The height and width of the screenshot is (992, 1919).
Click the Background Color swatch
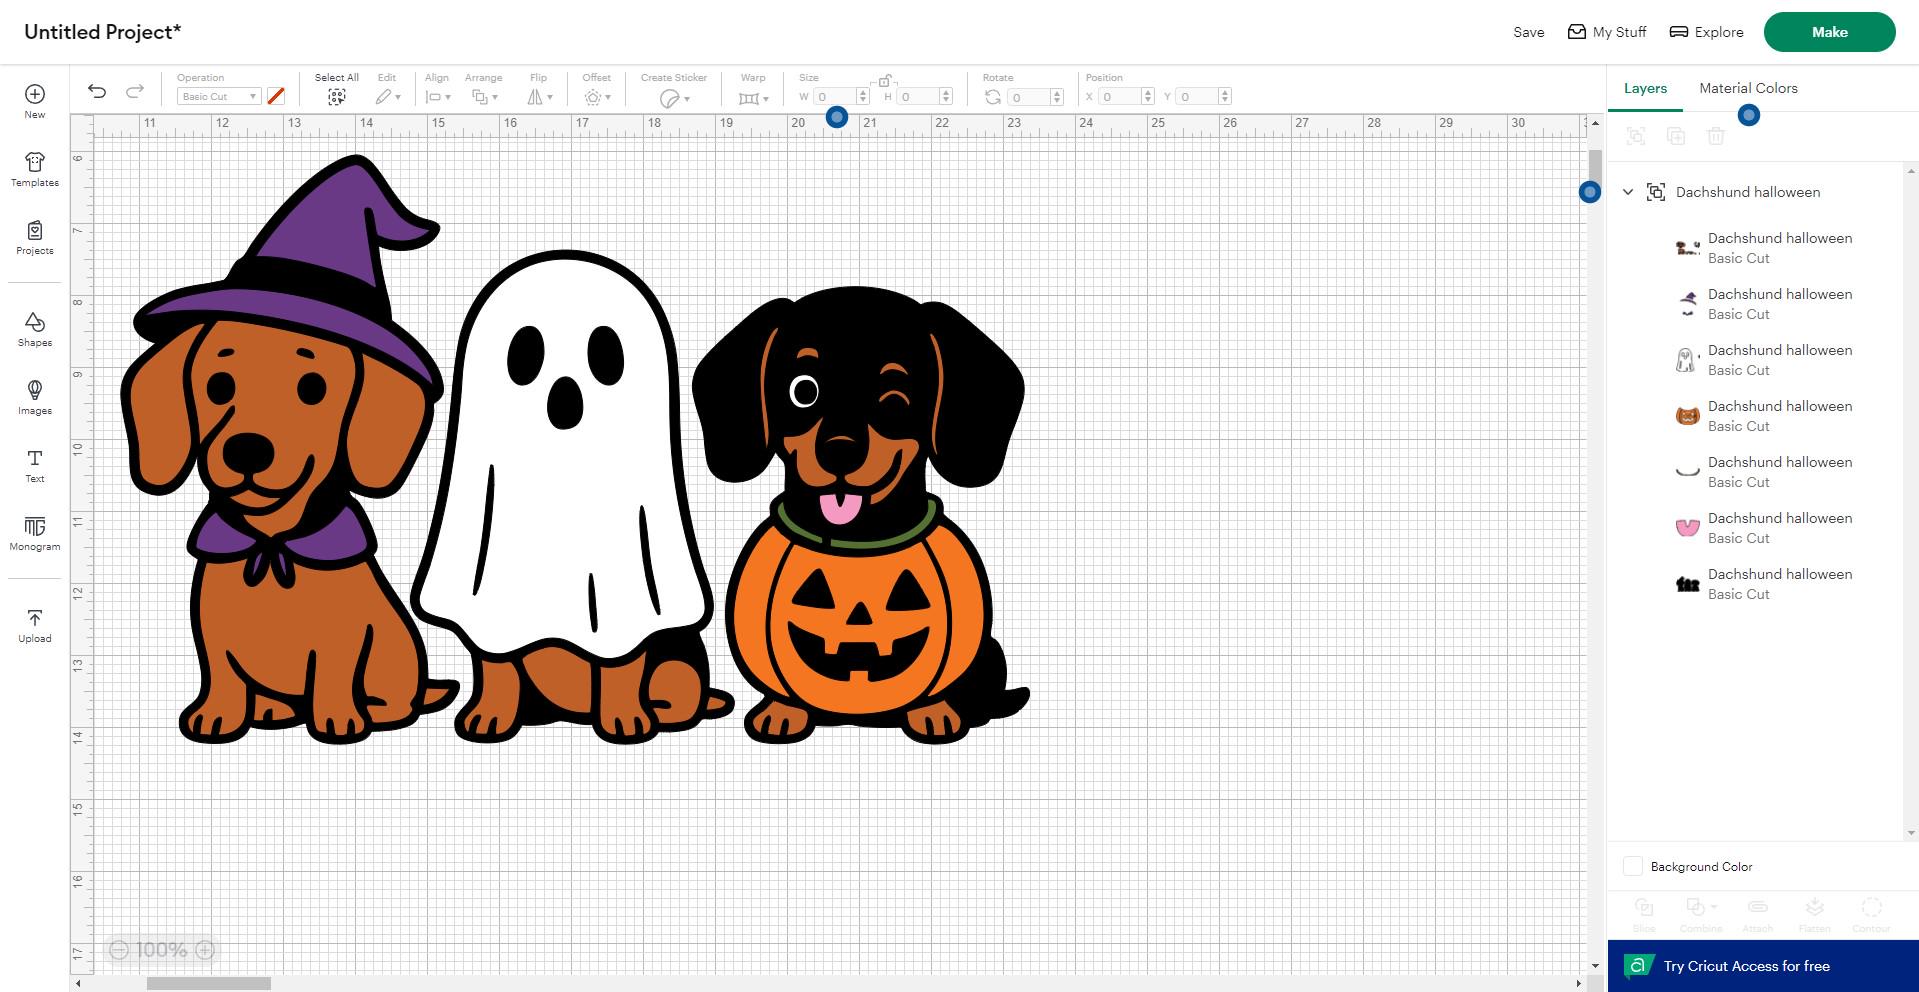coord(1633,866)
